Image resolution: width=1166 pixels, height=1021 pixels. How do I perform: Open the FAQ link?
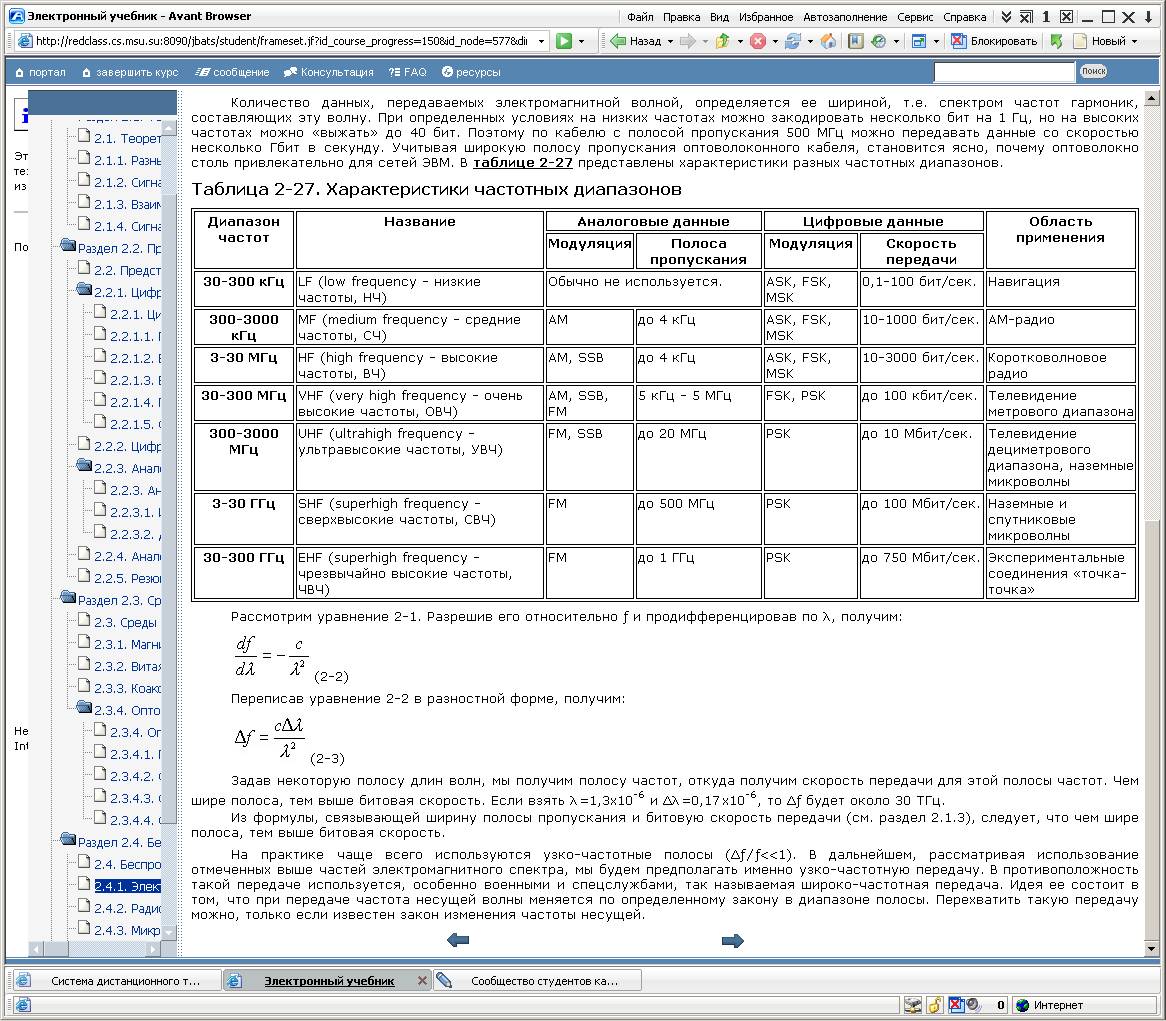click(x=408, y=72)
